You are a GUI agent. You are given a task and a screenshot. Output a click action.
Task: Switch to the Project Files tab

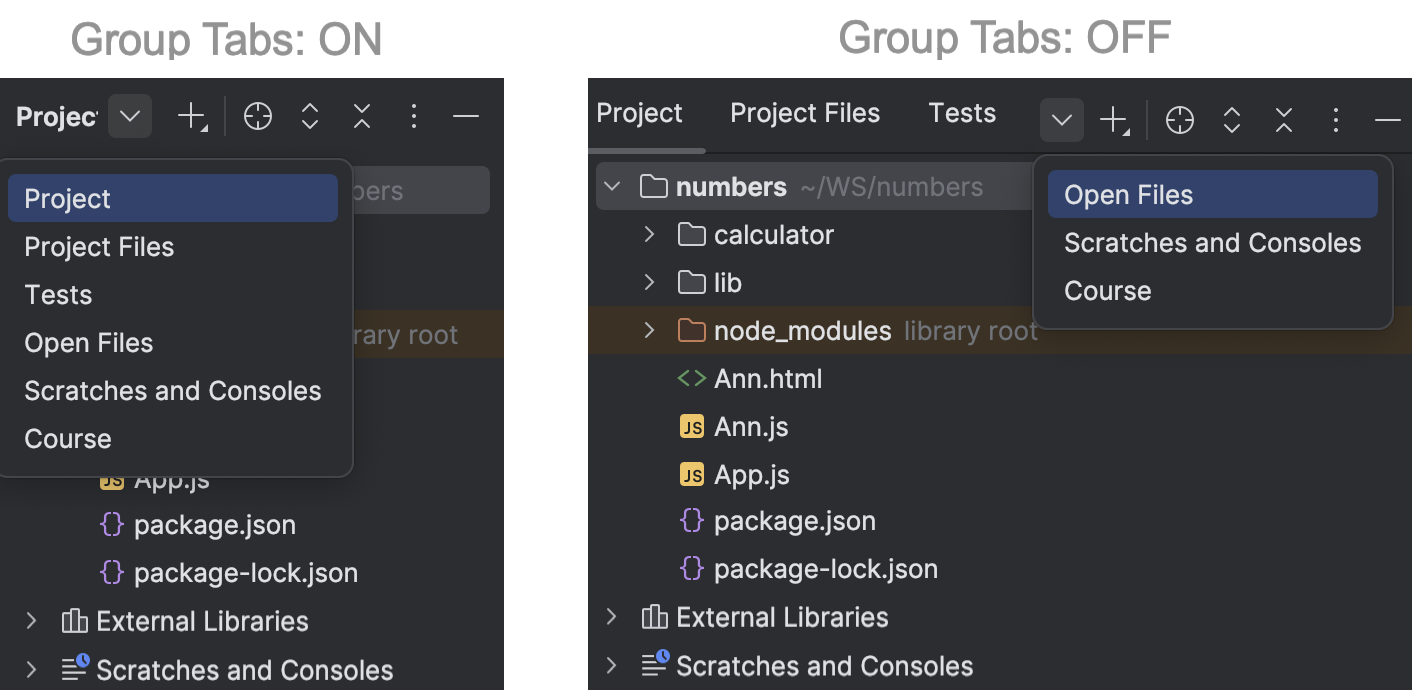[x=804, y=113]
